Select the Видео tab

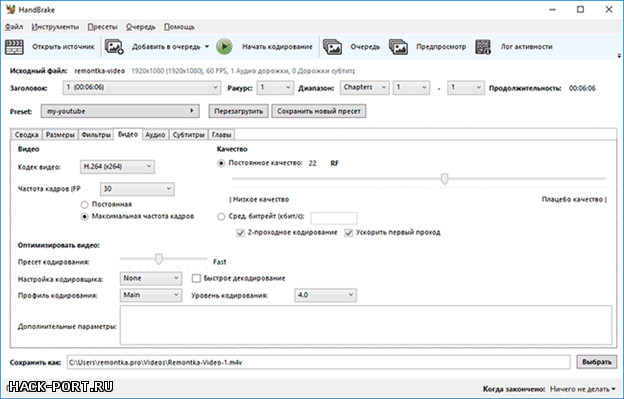pos(128,134)
